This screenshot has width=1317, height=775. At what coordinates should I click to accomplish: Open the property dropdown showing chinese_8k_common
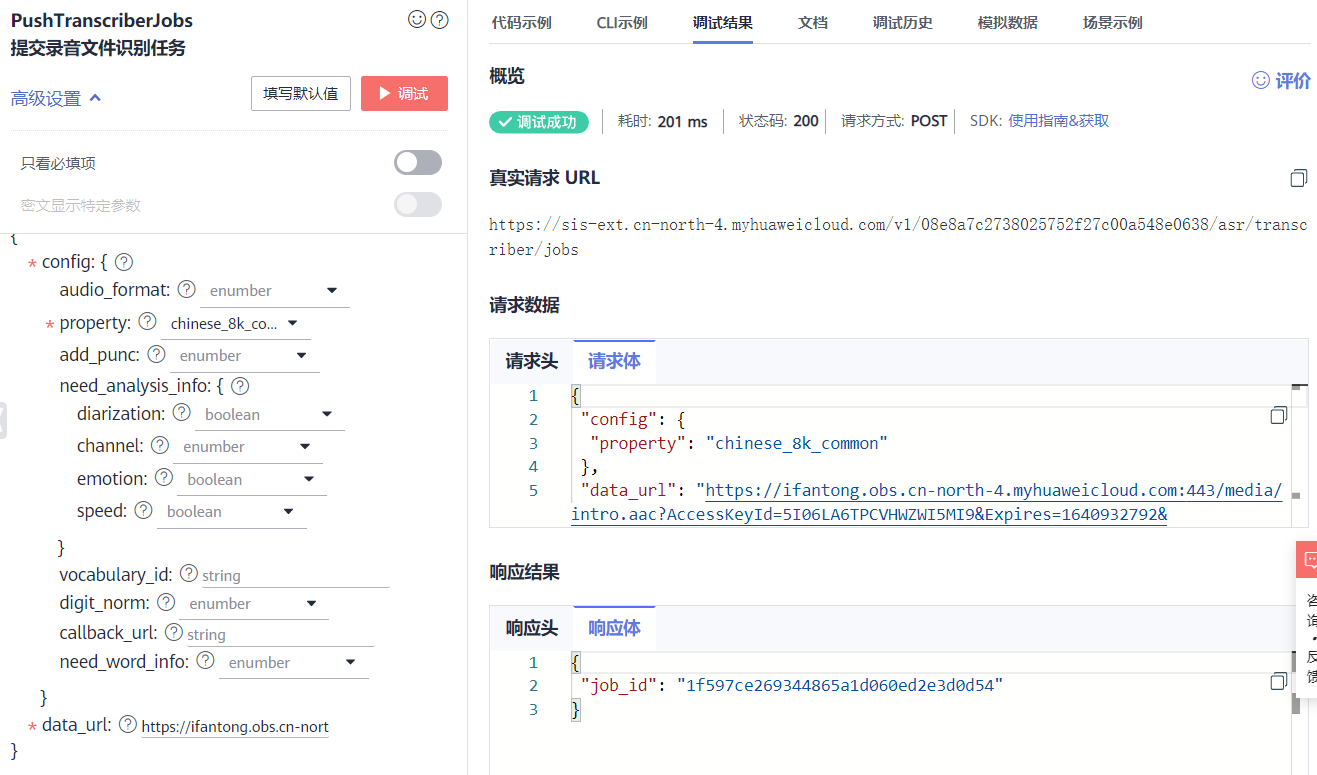tap(235, 323)
